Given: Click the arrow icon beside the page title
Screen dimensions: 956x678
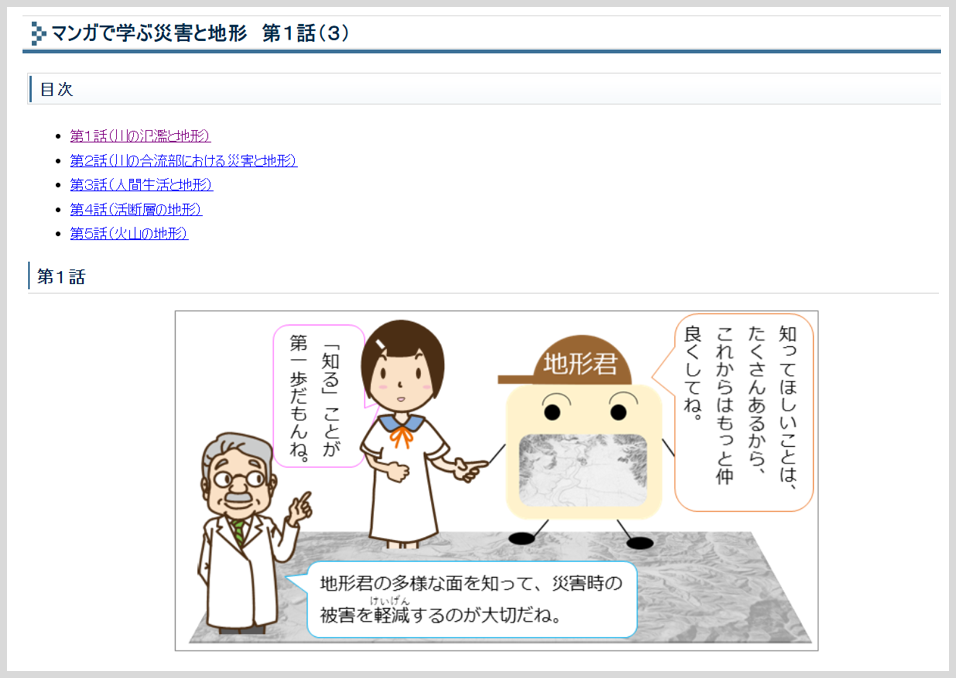Looking at the screenshot, I should click(x=38, y=34).
